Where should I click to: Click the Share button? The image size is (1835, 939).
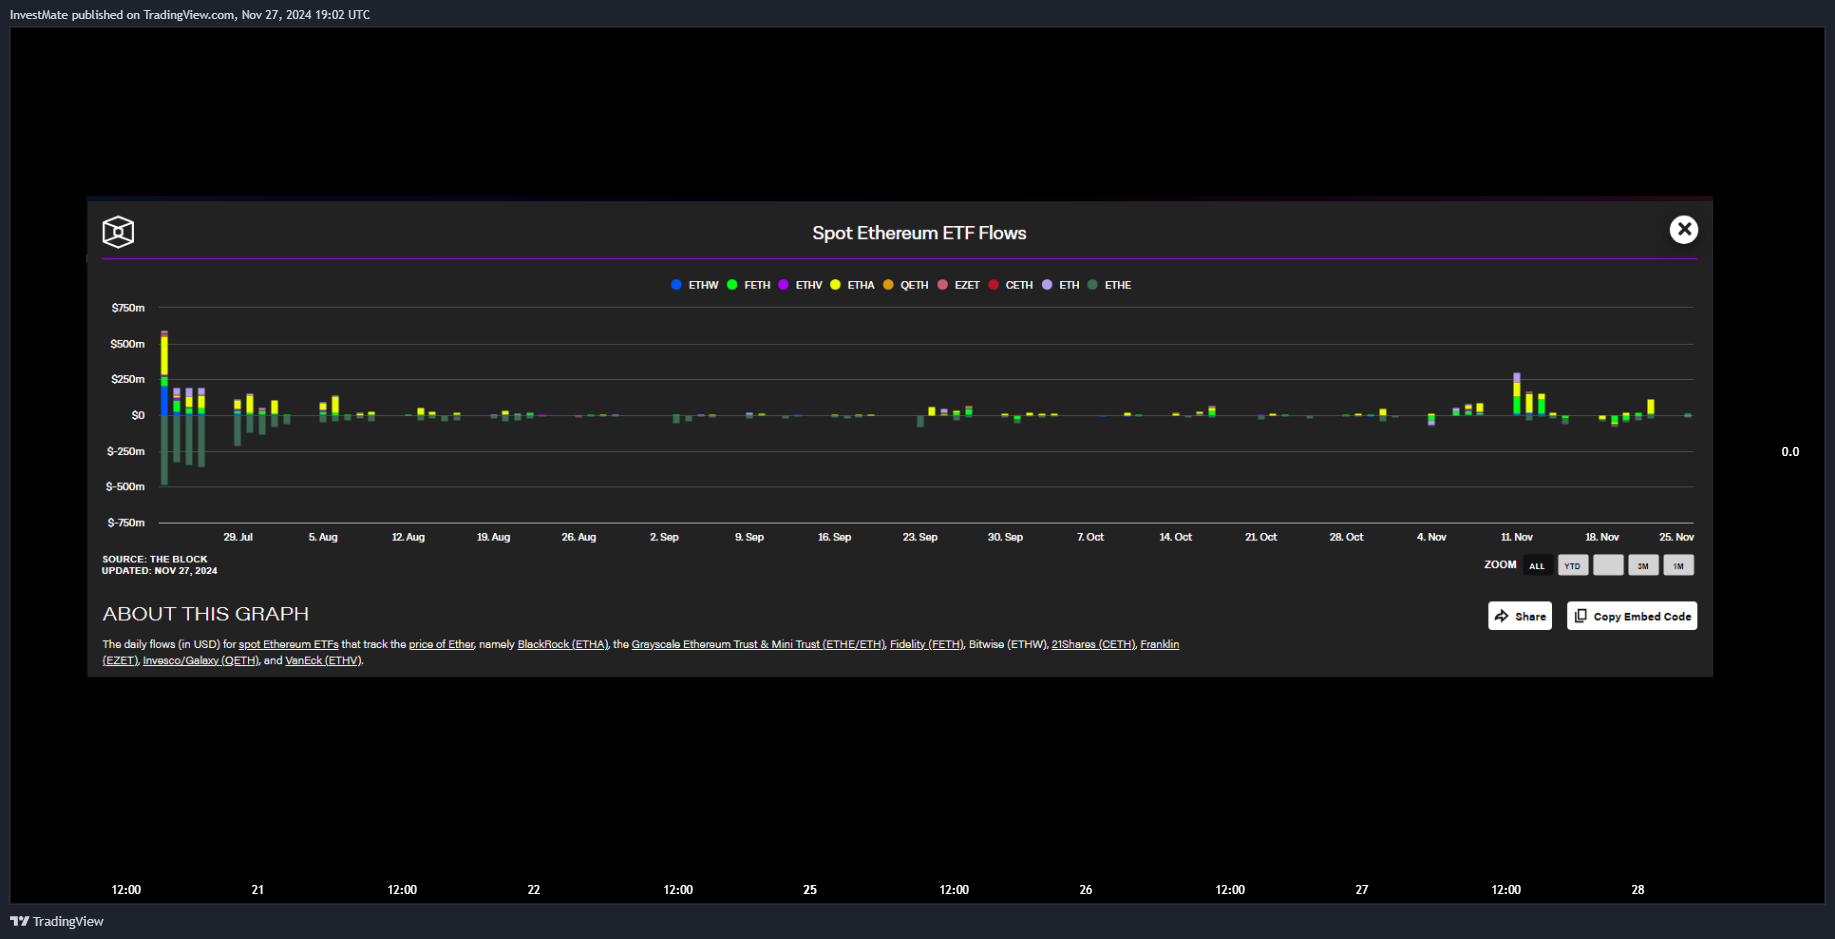click(x=1520, y=616)
